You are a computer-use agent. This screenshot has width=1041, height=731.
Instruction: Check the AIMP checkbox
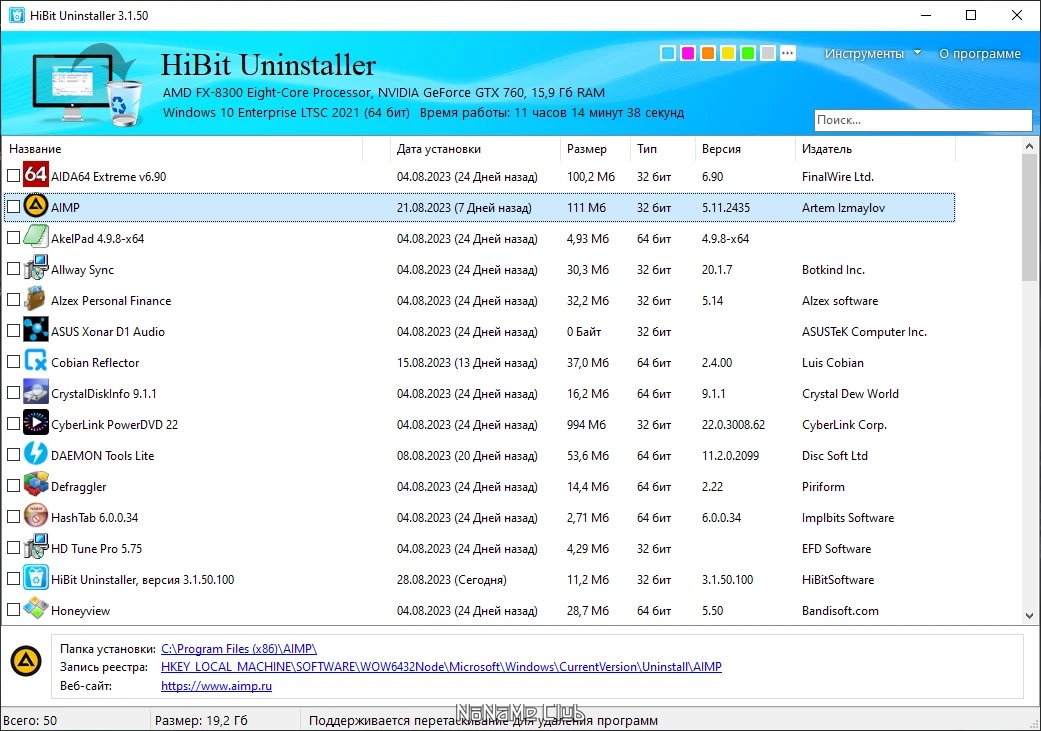click(13, 208)
